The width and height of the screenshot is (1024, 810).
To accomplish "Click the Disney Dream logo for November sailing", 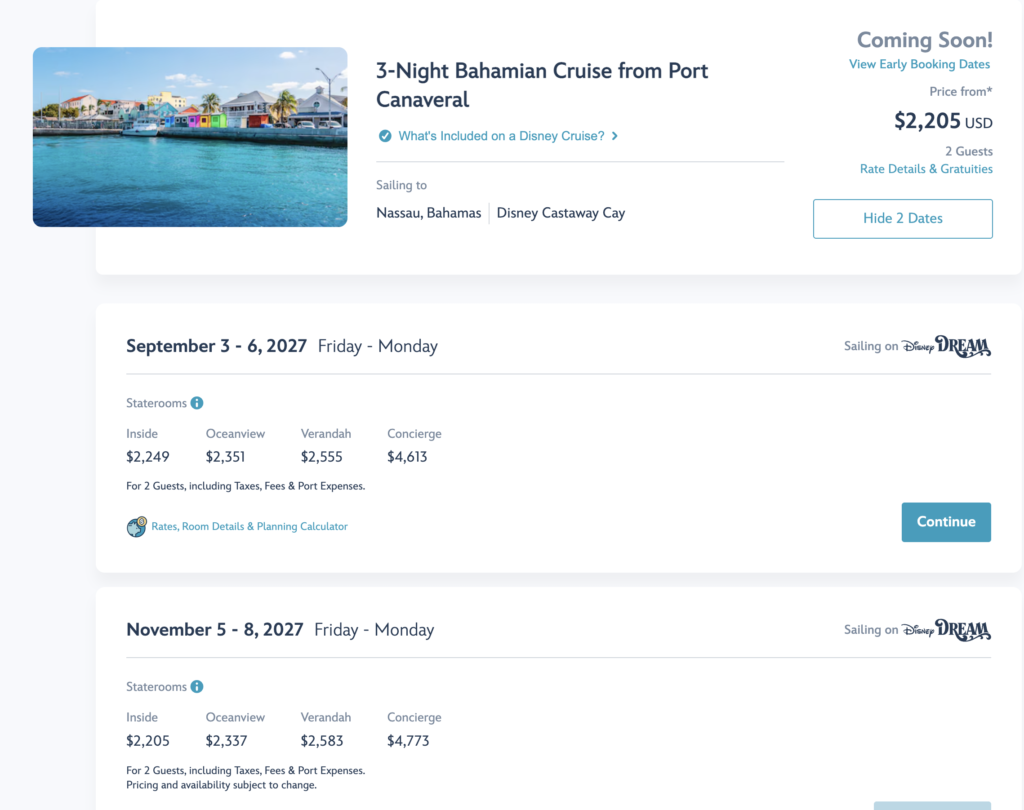I will point(946,630).
